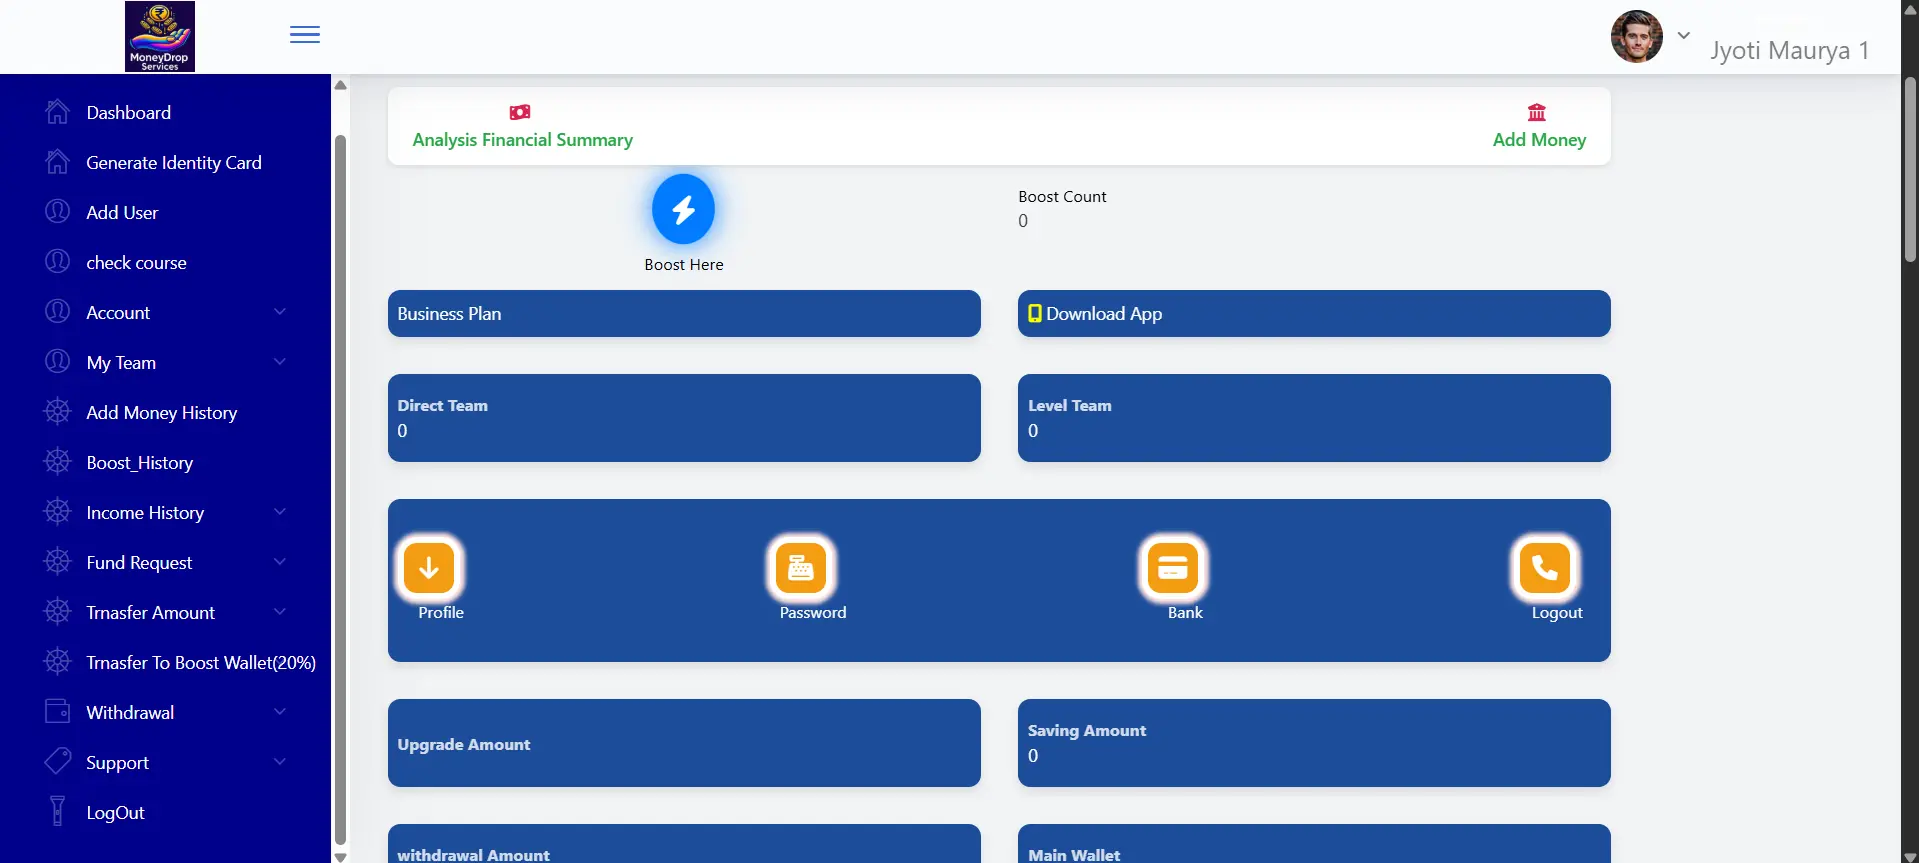Screen dimensions: 1919x863
Task: Open the Upgrade Amount card
Action: [x=684, y=743]
